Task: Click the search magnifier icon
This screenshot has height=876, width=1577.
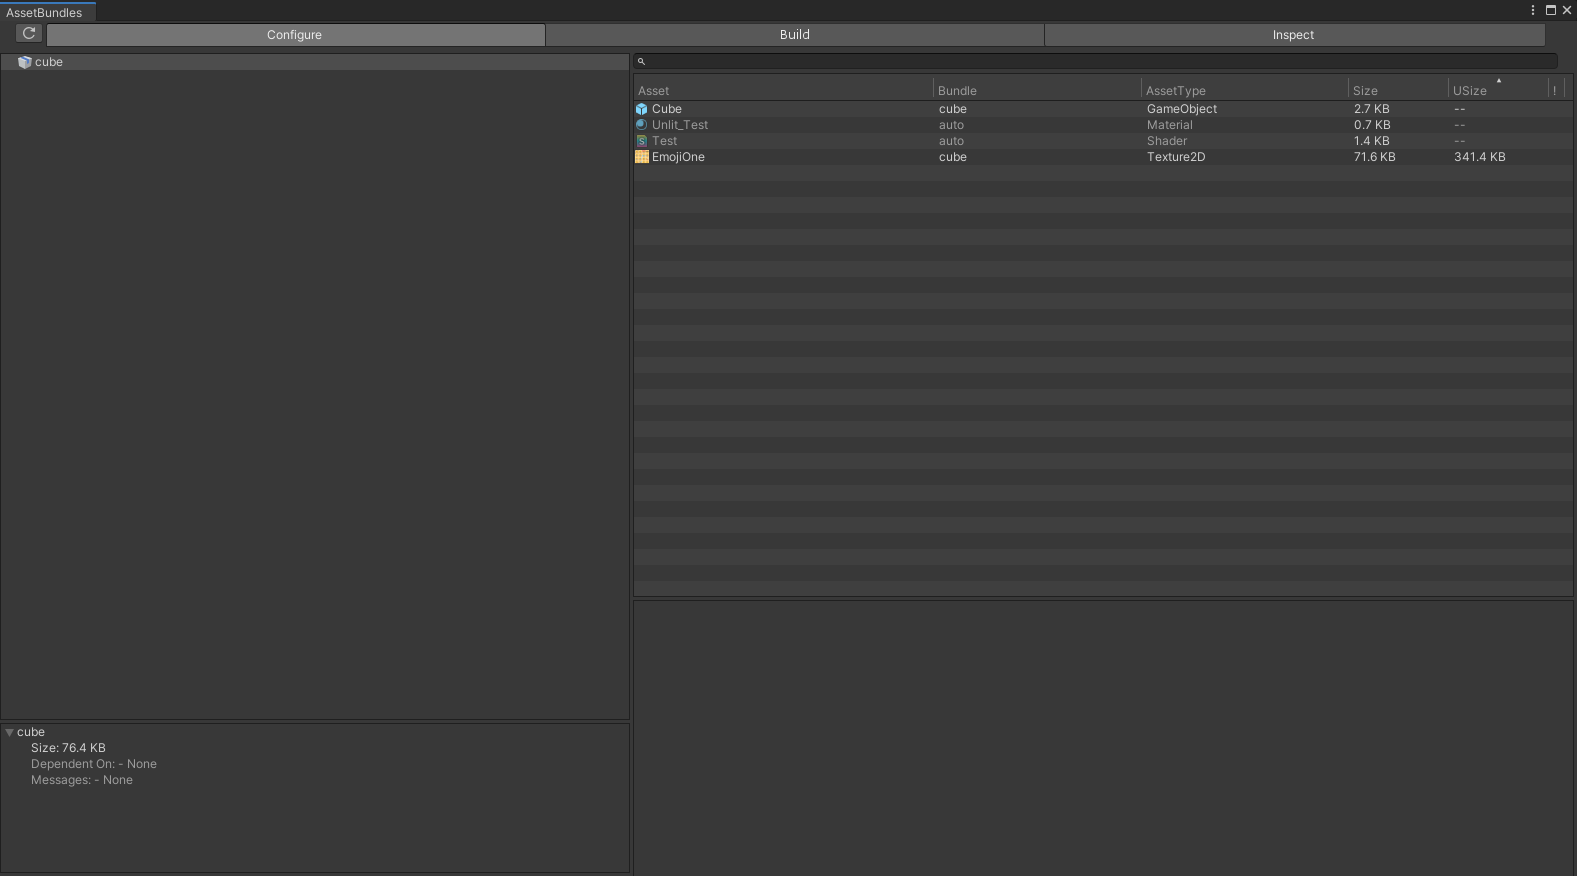Action: coord(642,62)
